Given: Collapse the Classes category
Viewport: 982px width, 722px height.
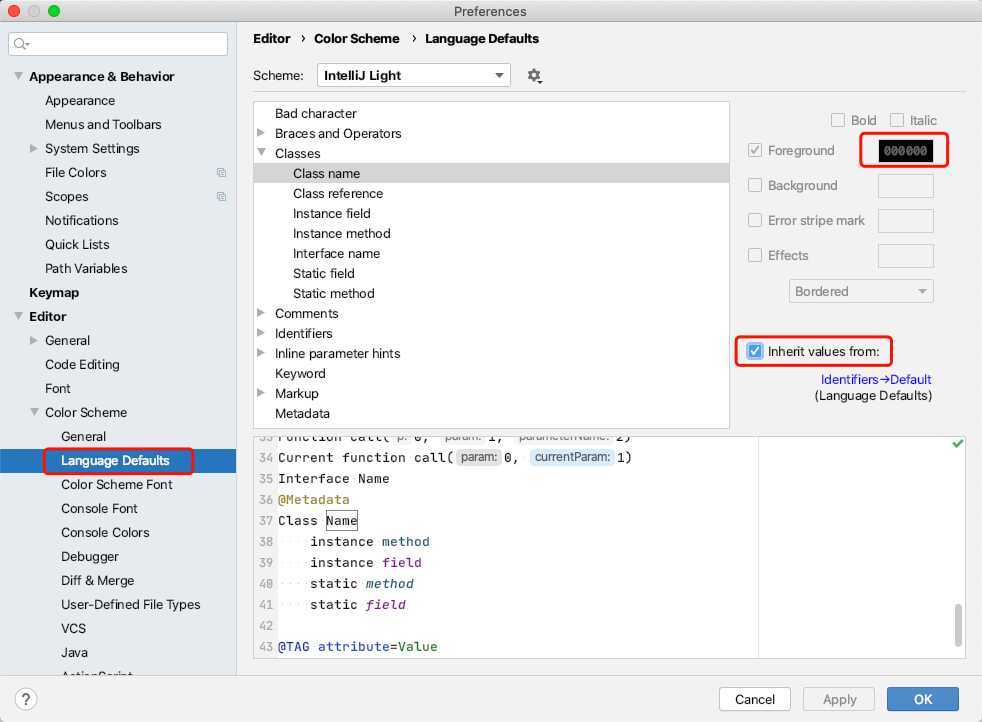Looking at the screenshot, I should click(x=261, y=153).
